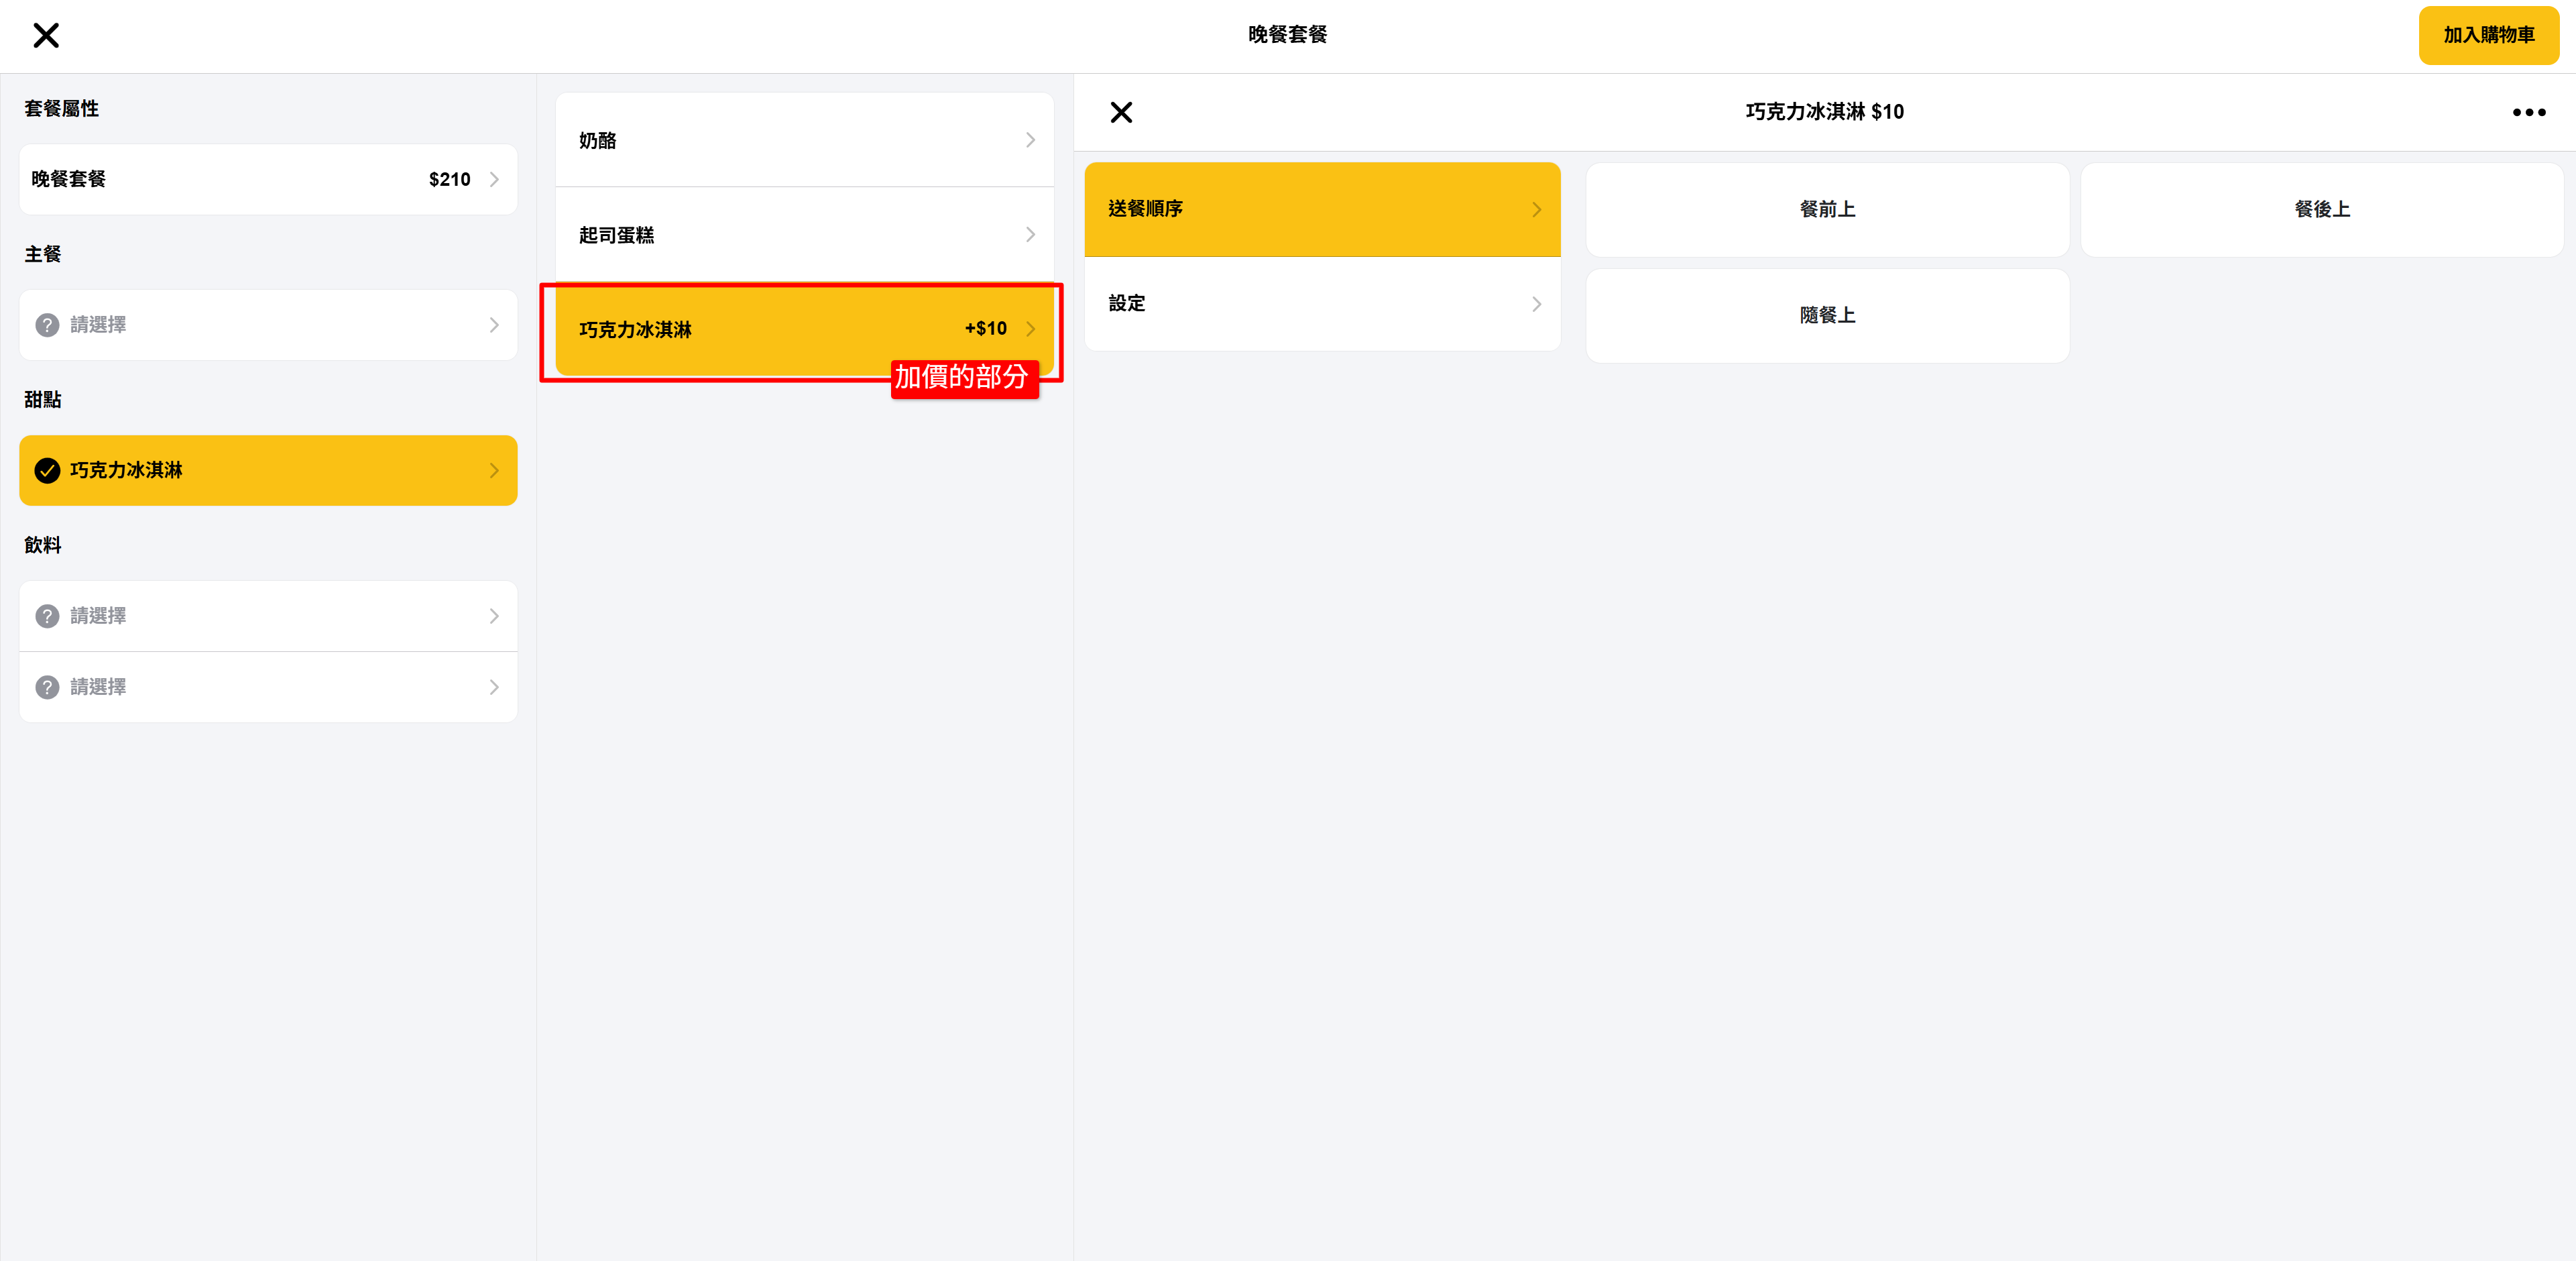
Task: Click question mark icon under 主餐
Action: pyautogui.click(x=47, y=325)
